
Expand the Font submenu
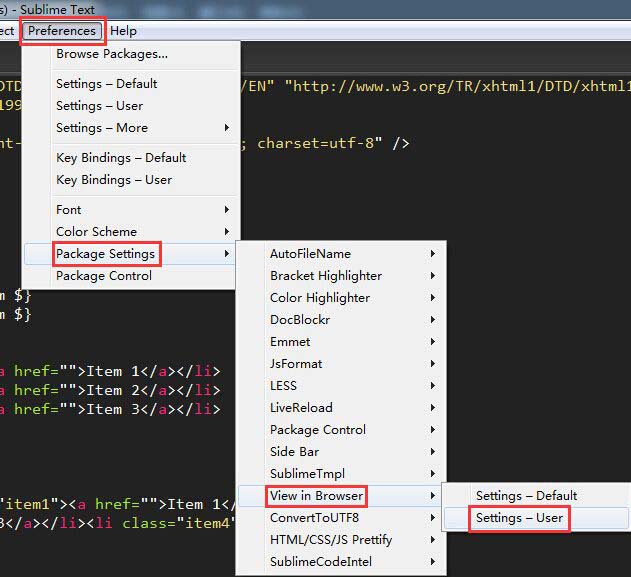point(131,210)
